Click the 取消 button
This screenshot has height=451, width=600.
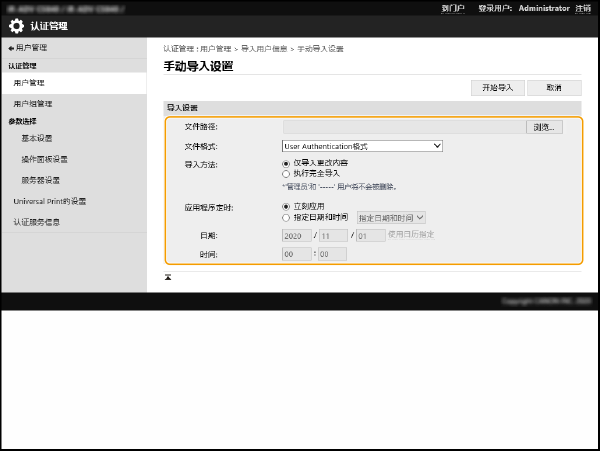click(554, 88)
